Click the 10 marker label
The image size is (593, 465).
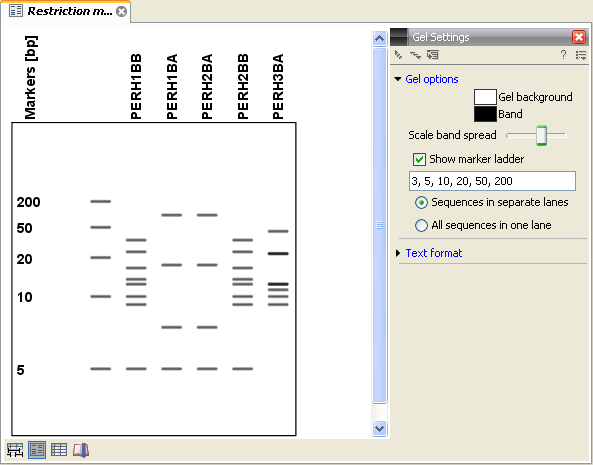[x=24, y=298]
